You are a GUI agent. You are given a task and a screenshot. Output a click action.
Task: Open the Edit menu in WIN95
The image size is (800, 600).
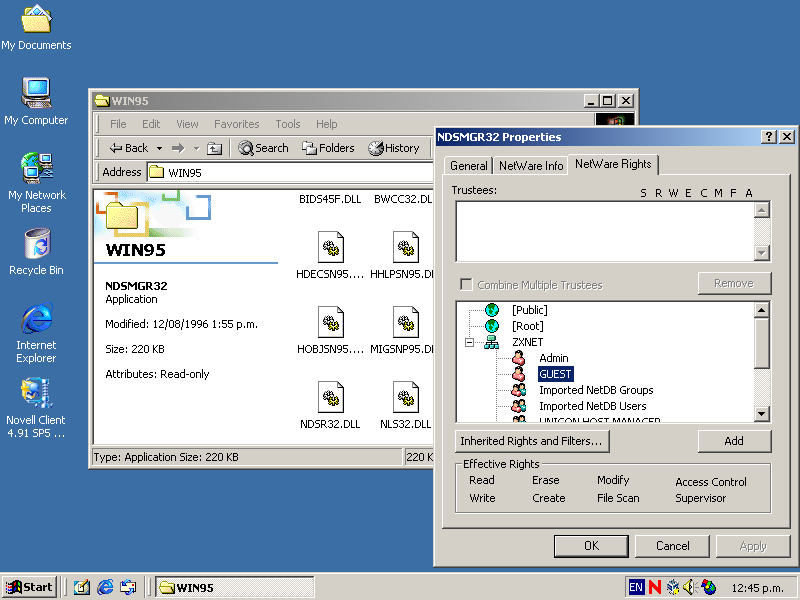[x=151, y=124]
